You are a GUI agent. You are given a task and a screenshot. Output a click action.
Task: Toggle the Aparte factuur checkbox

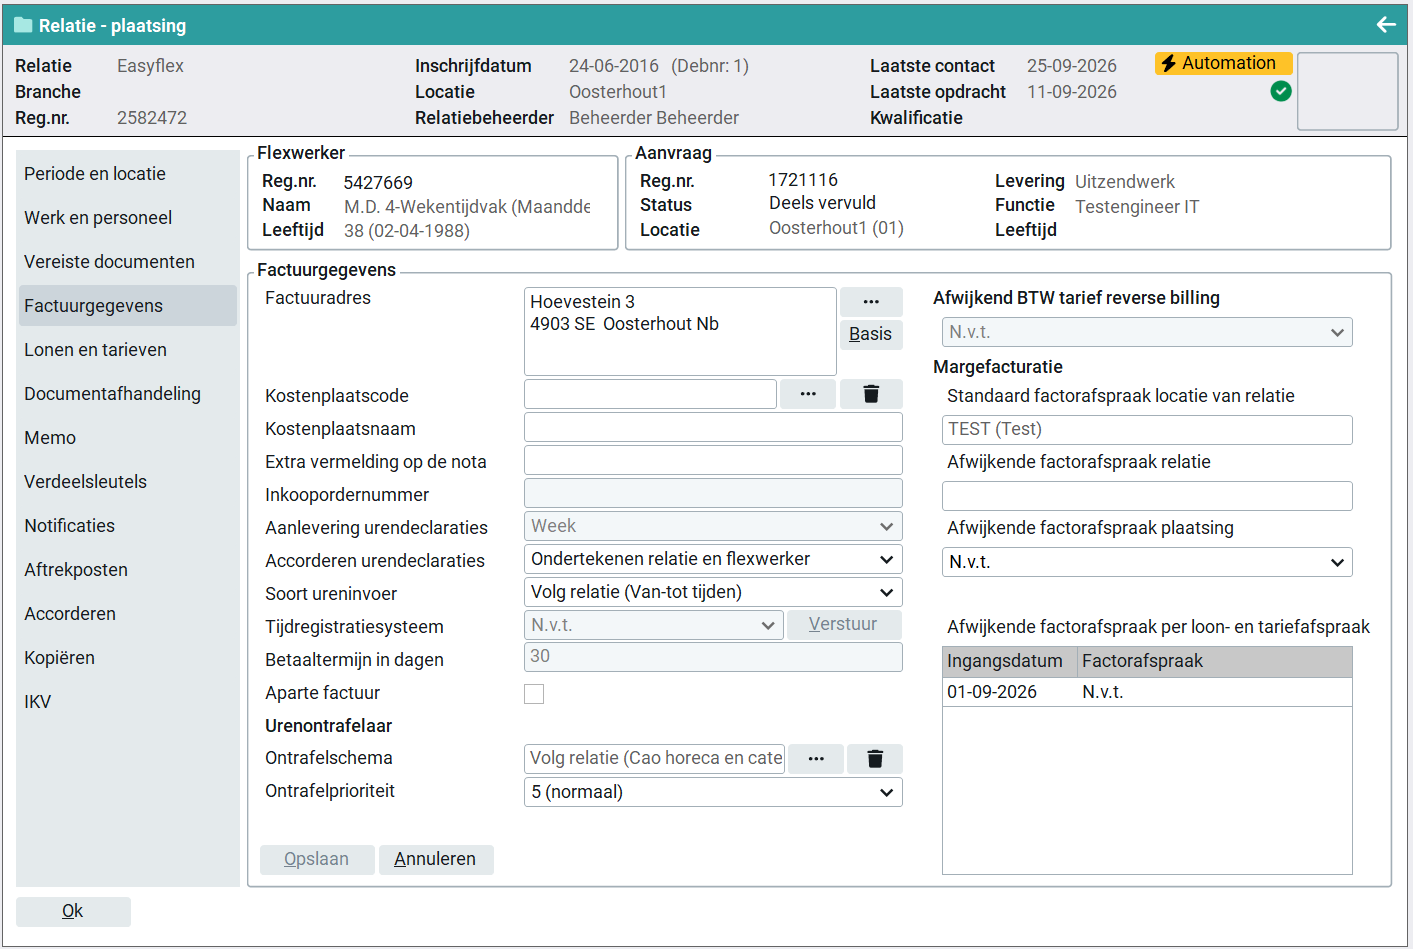click(x=534, y=694)
